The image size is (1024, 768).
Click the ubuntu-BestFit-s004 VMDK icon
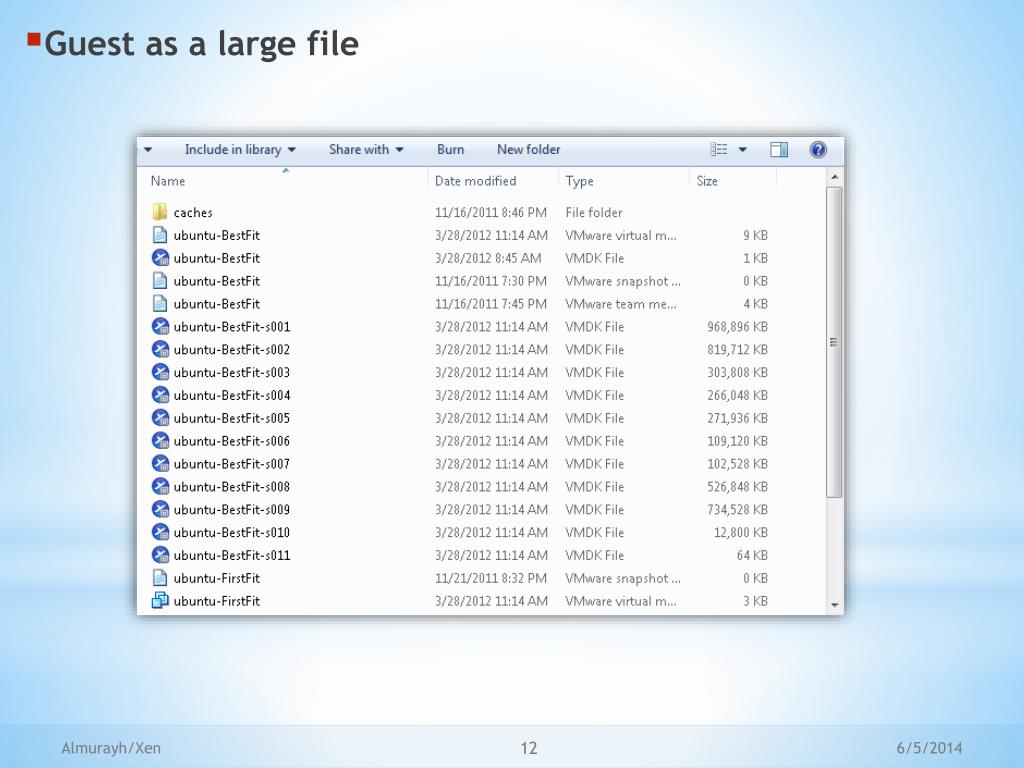160,395
